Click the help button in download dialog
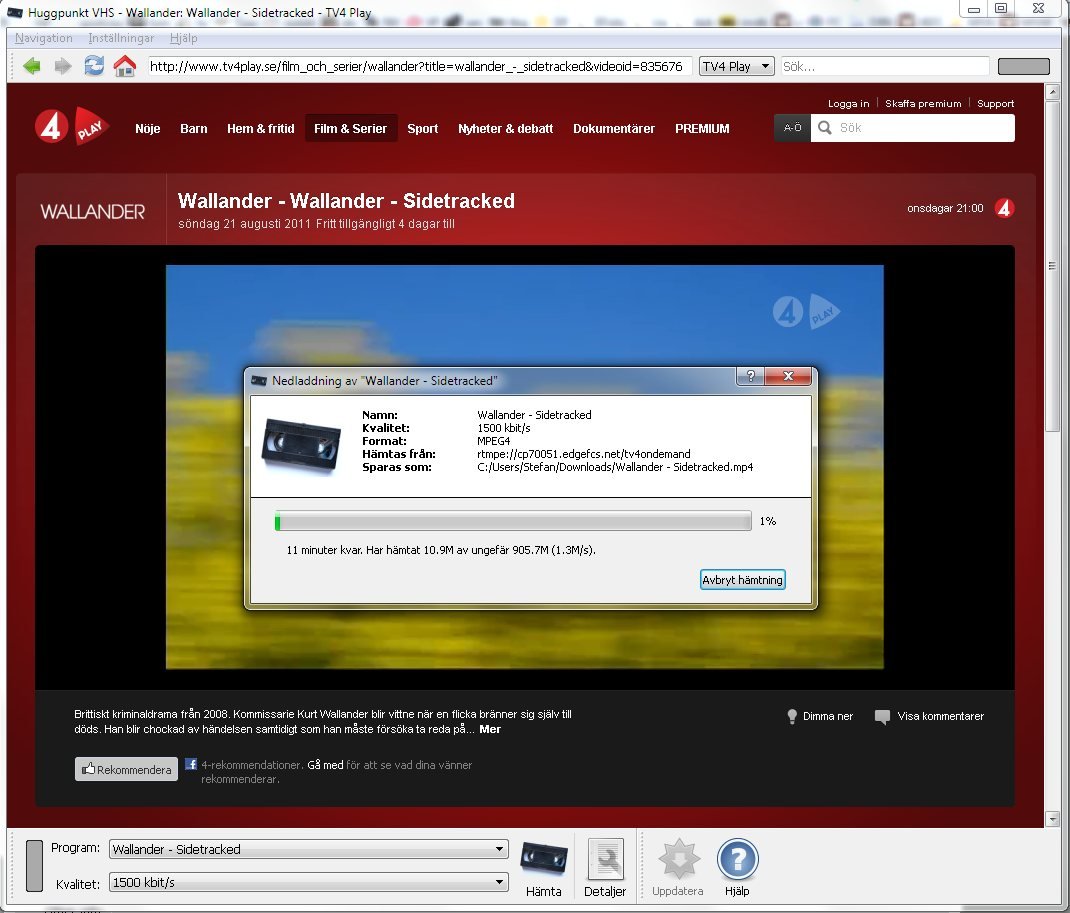1070x913 pixels. point(751,376)
